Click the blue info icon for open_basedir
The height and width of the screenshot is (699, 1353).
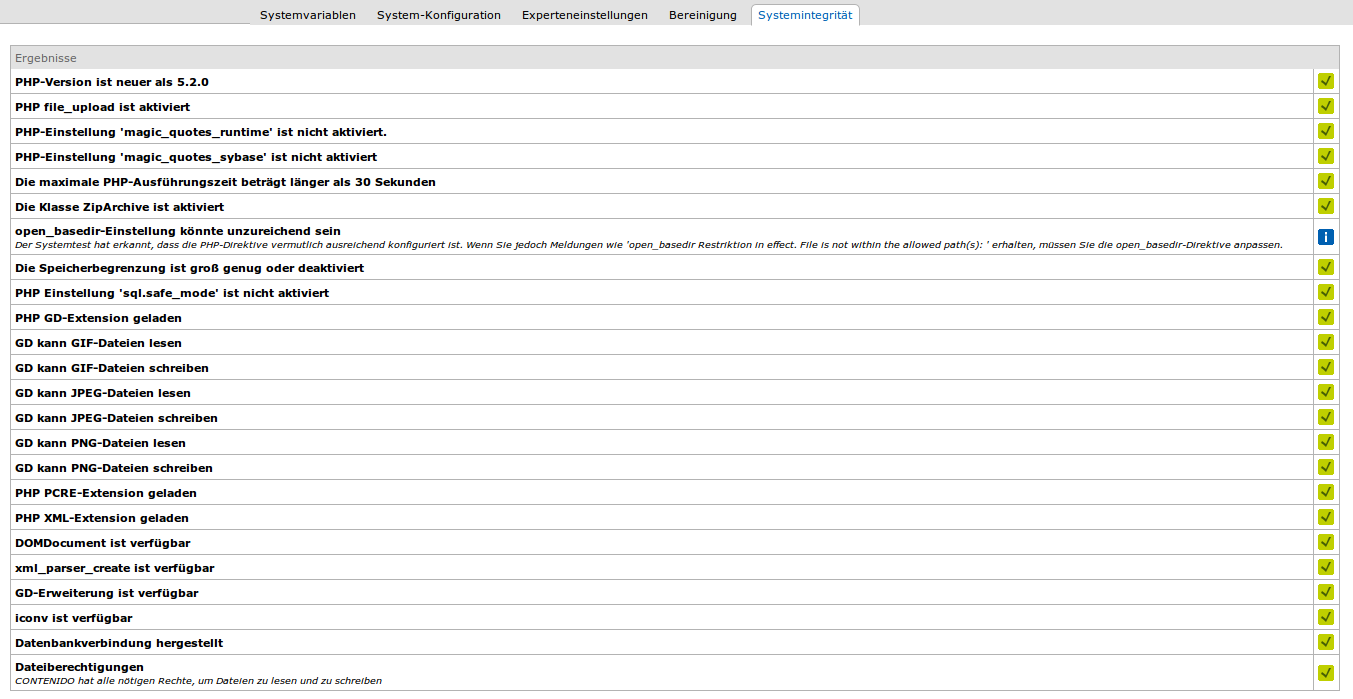pyautogui.click(x=1326, y=237)
